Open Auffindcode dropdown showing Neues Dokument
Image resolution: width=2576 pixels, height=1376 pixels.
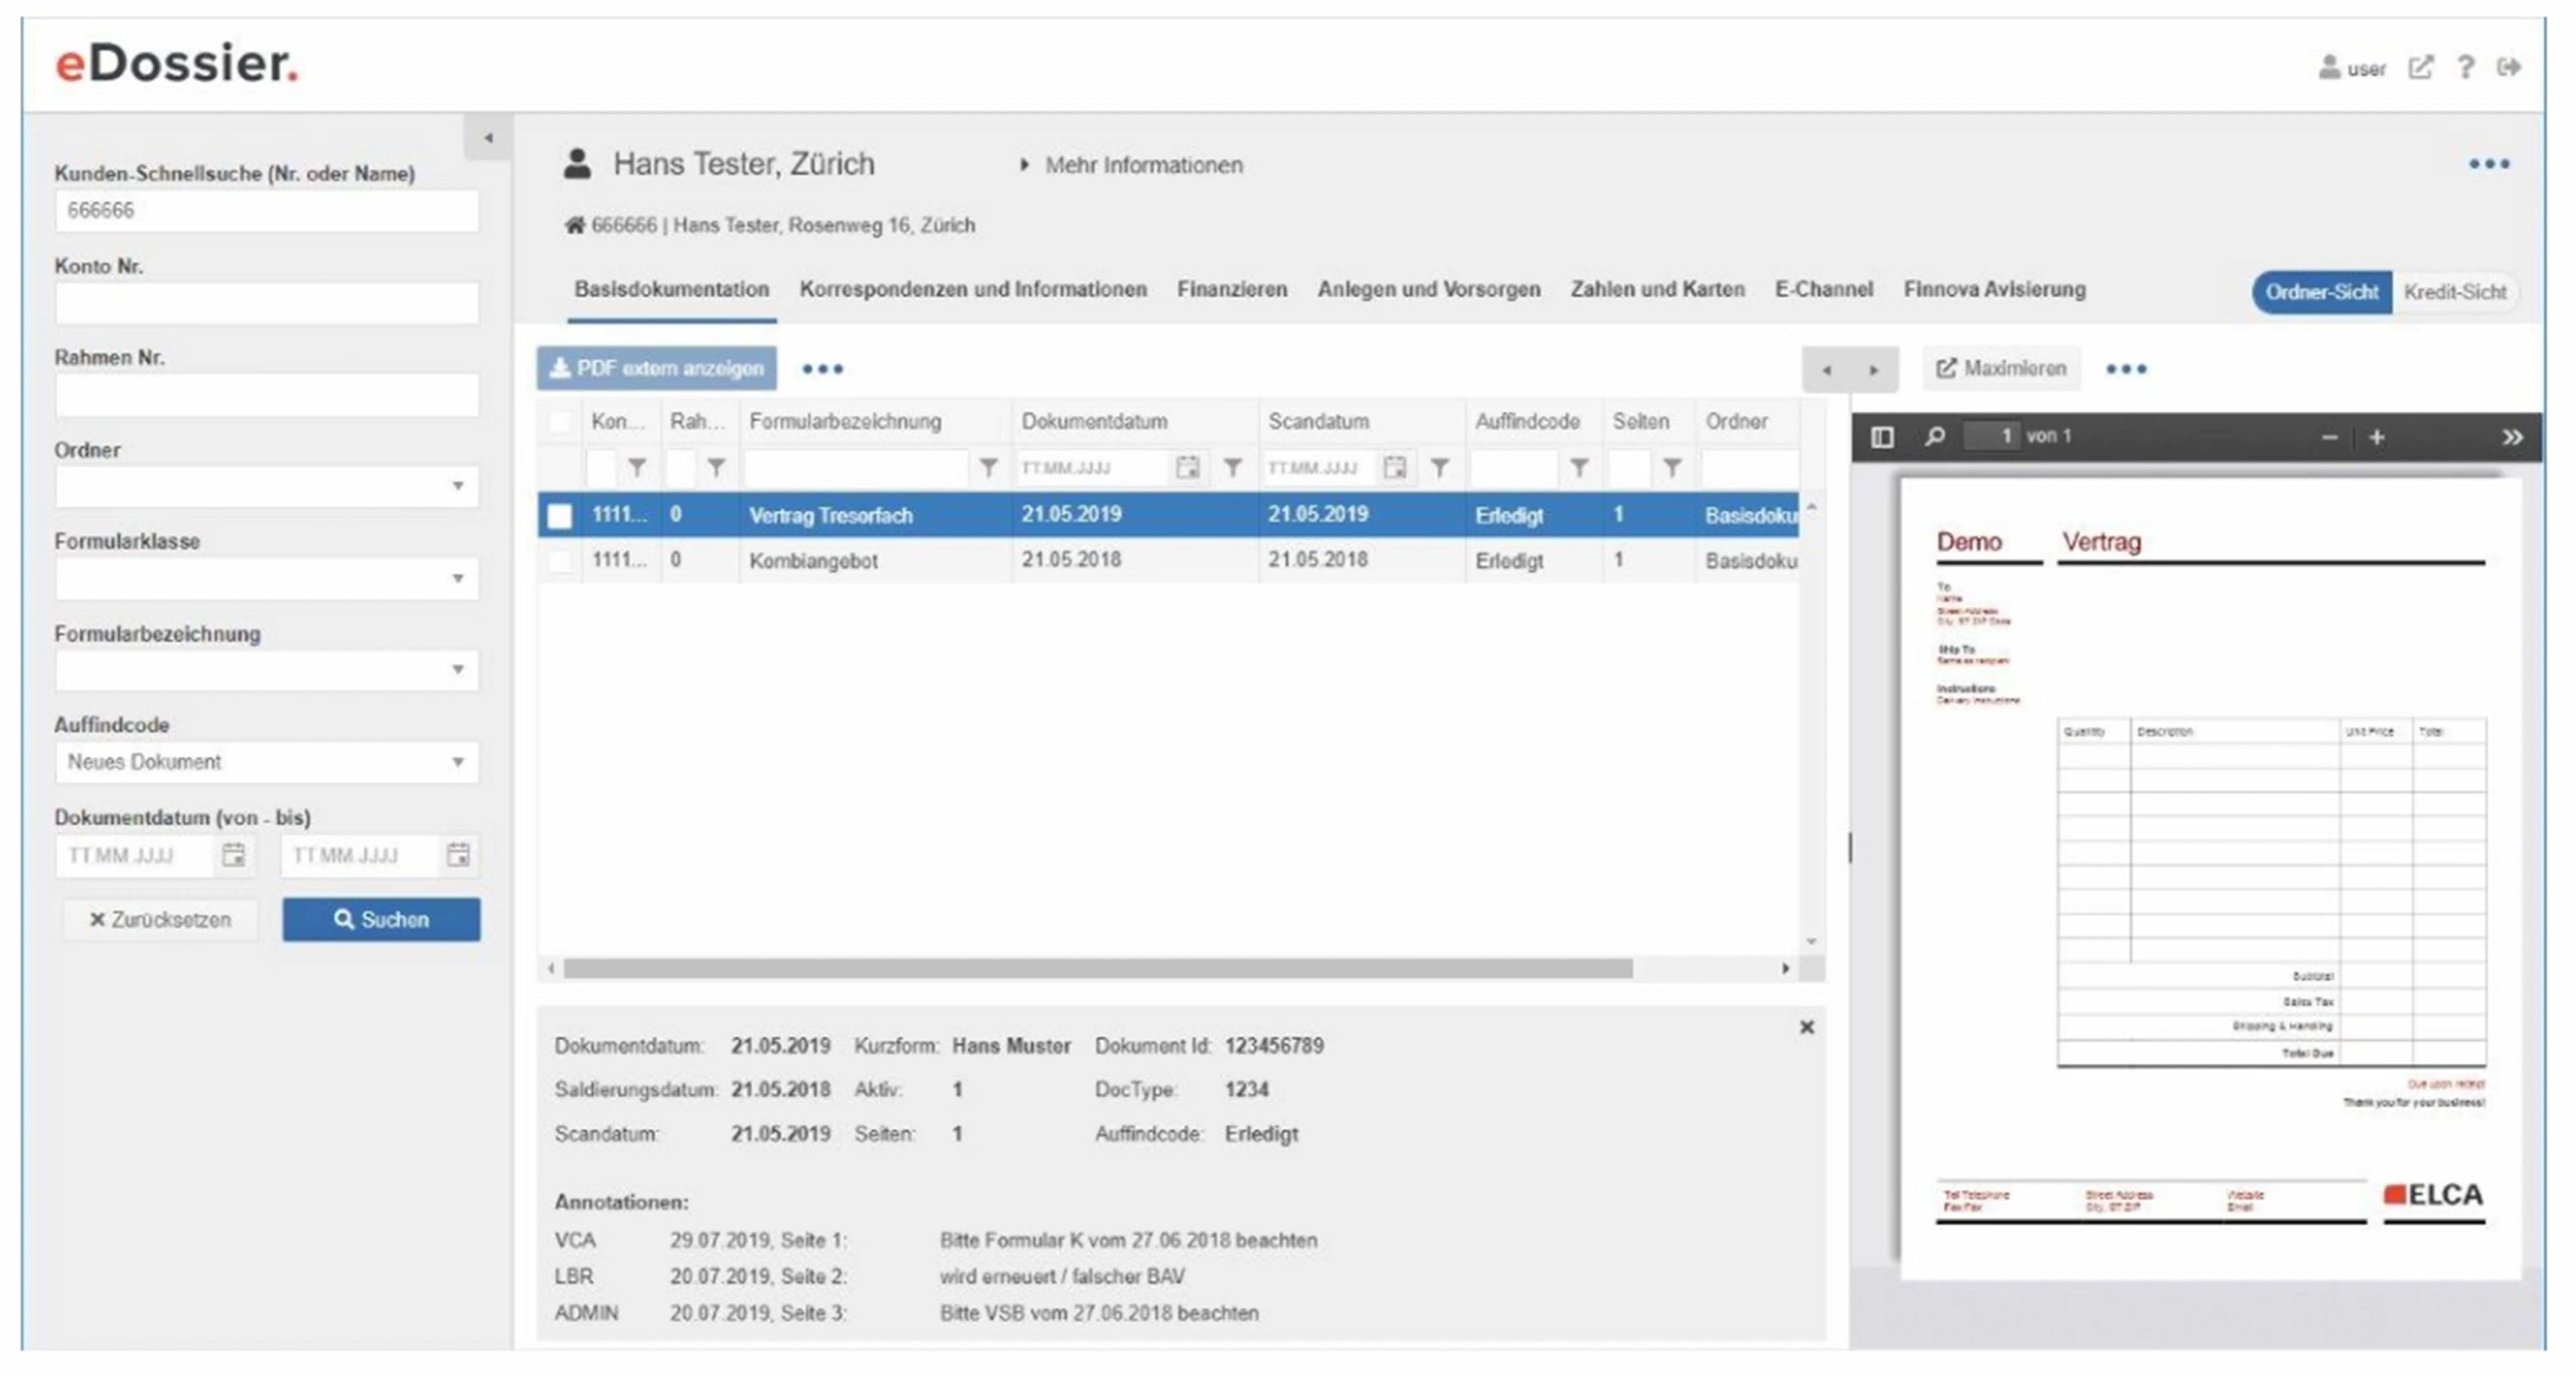click(x=266, y=762)
